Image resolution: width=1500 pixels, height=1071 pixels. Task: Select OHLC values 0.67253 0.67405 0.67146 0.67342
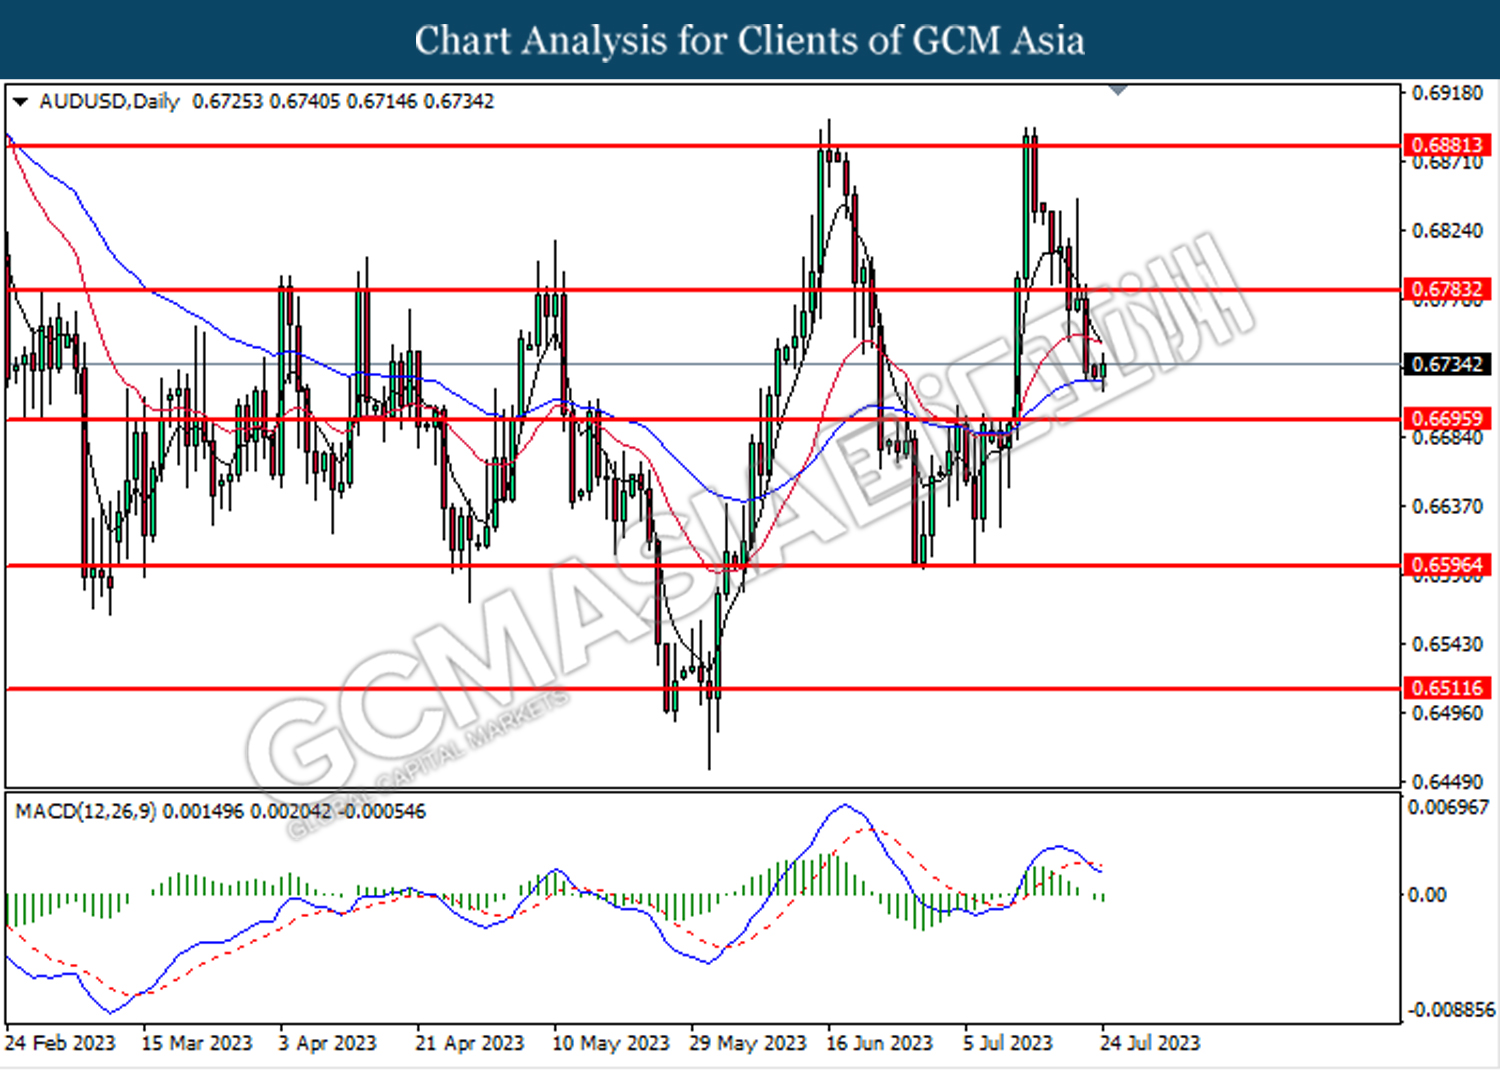[x=343, y=101]
